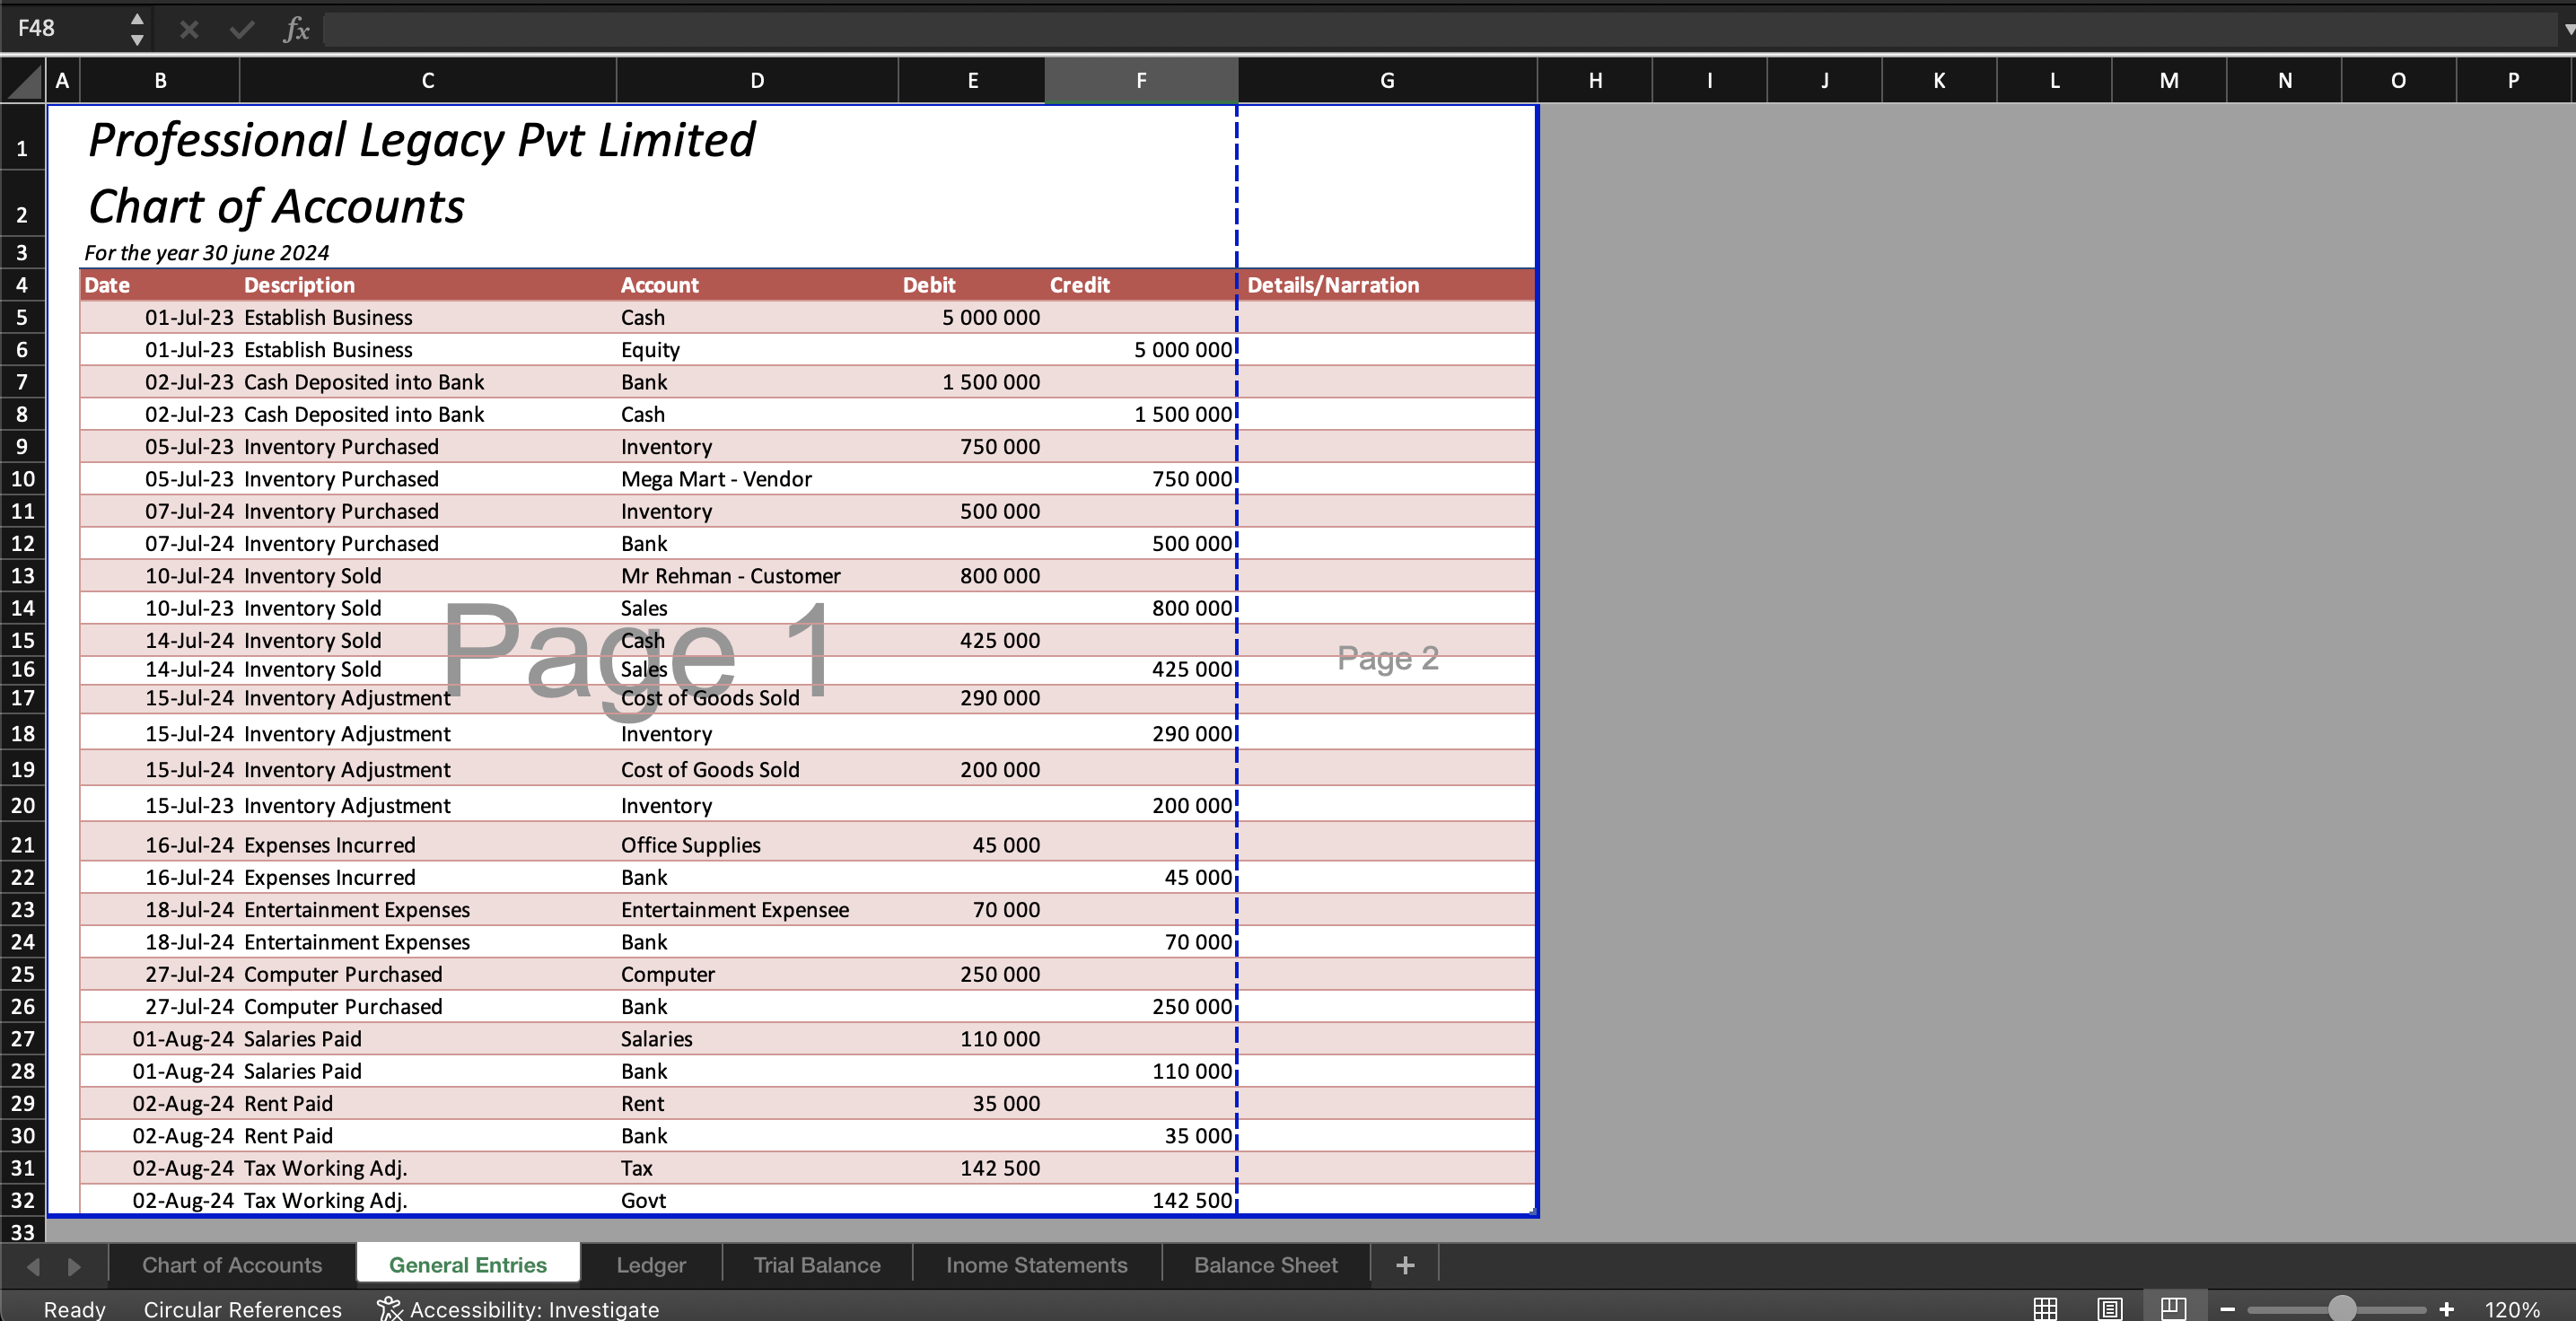
Task: Toggle Page Break Preview mode
Action: (2176, 1308)
